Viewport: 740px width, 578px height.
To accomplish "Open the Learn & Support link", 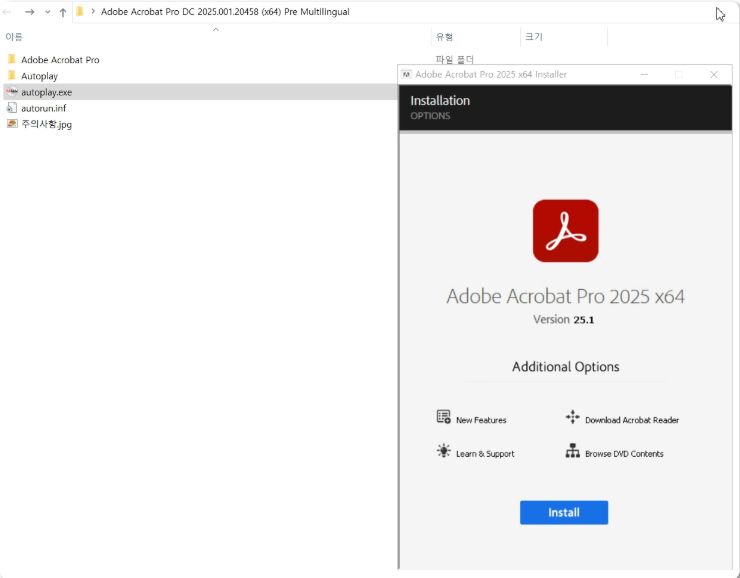I will (x=485, y=454).
